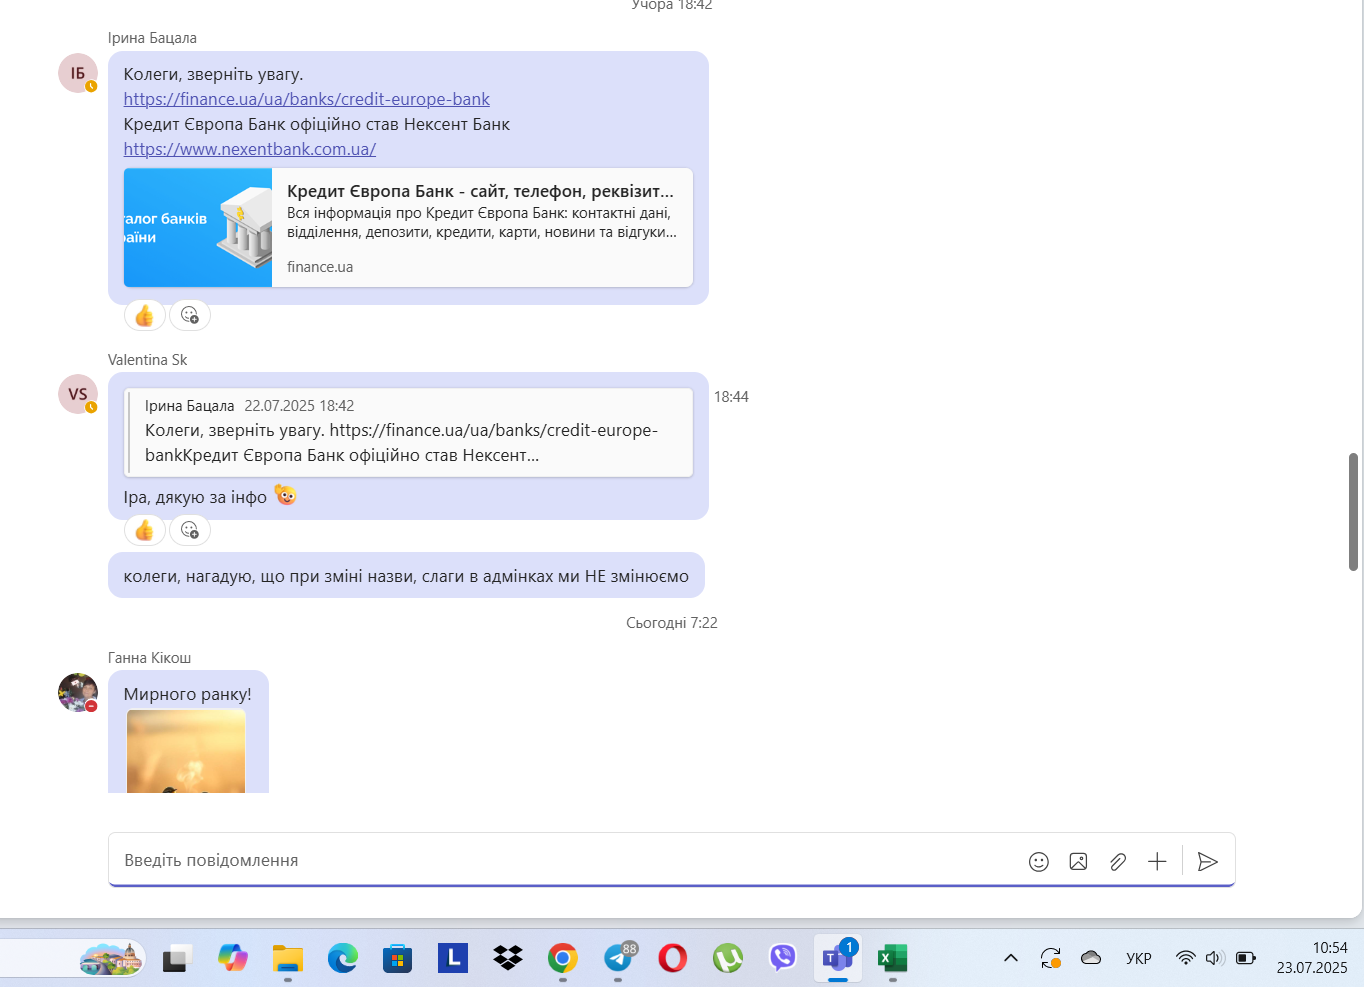Show hidden tray icons chevron
The width and height of the screenshot is (1364, 987).
click(x=1011, y=958)
